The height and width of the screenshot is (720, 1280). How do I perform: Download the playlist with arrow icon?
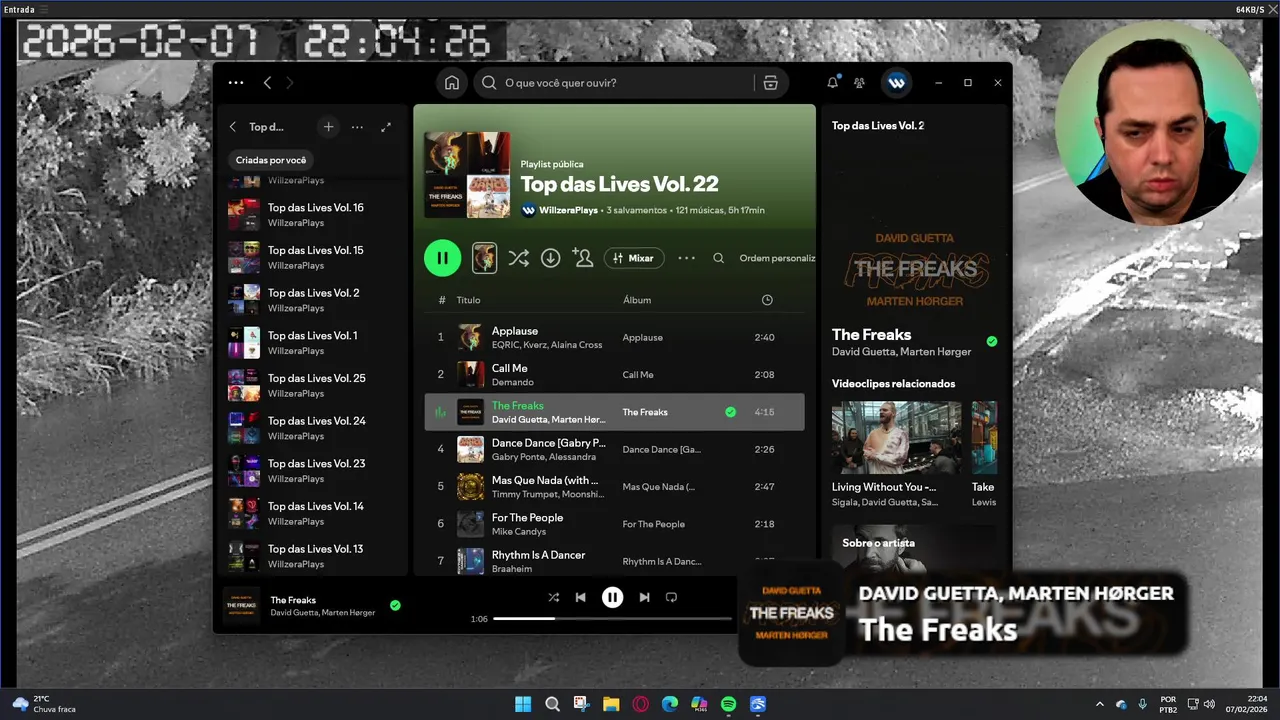point(550,258)
